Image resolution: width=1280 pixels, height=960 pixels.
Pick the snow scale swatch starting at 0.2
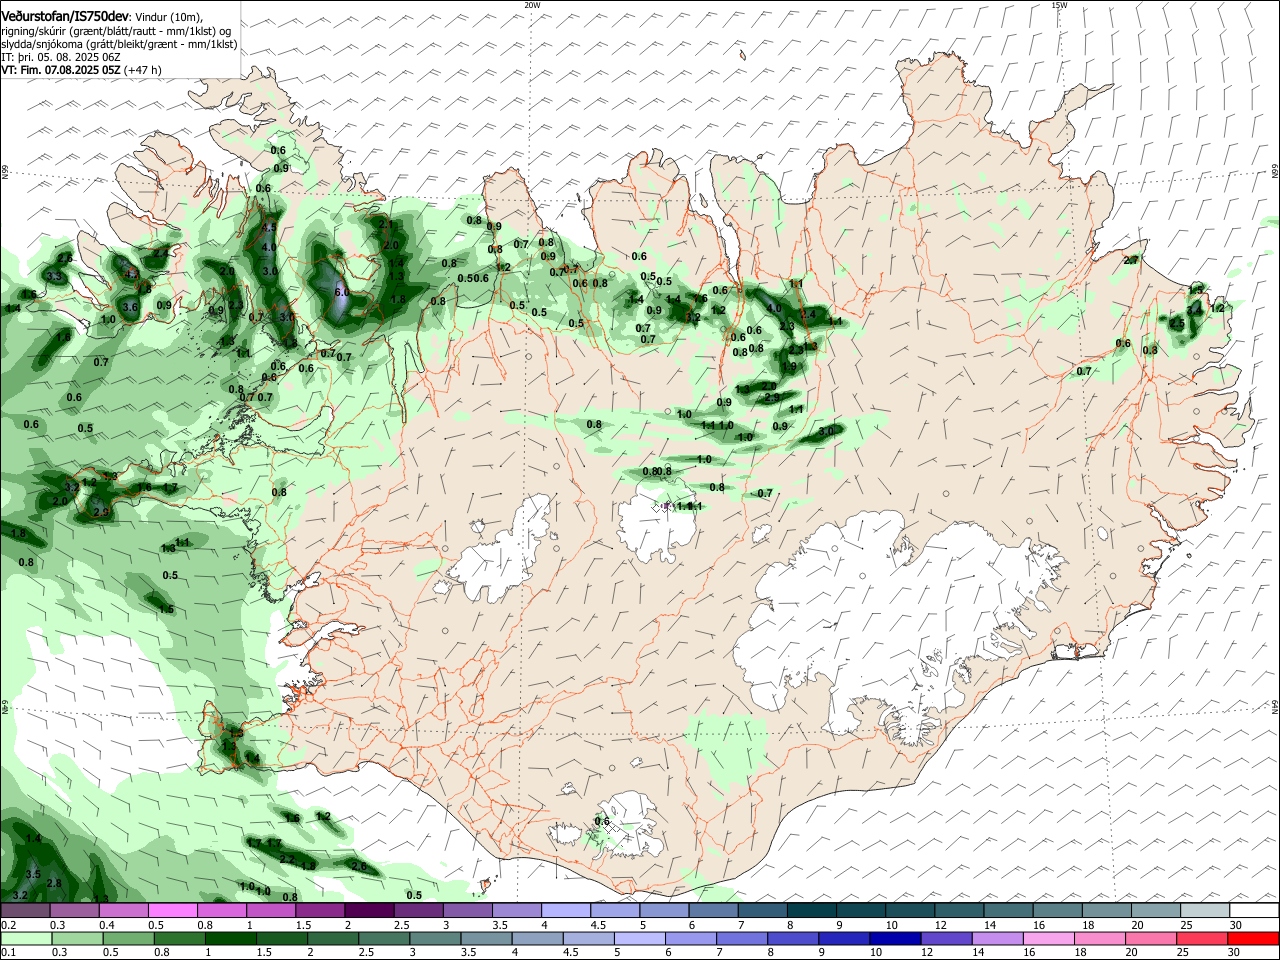point(25,911)
